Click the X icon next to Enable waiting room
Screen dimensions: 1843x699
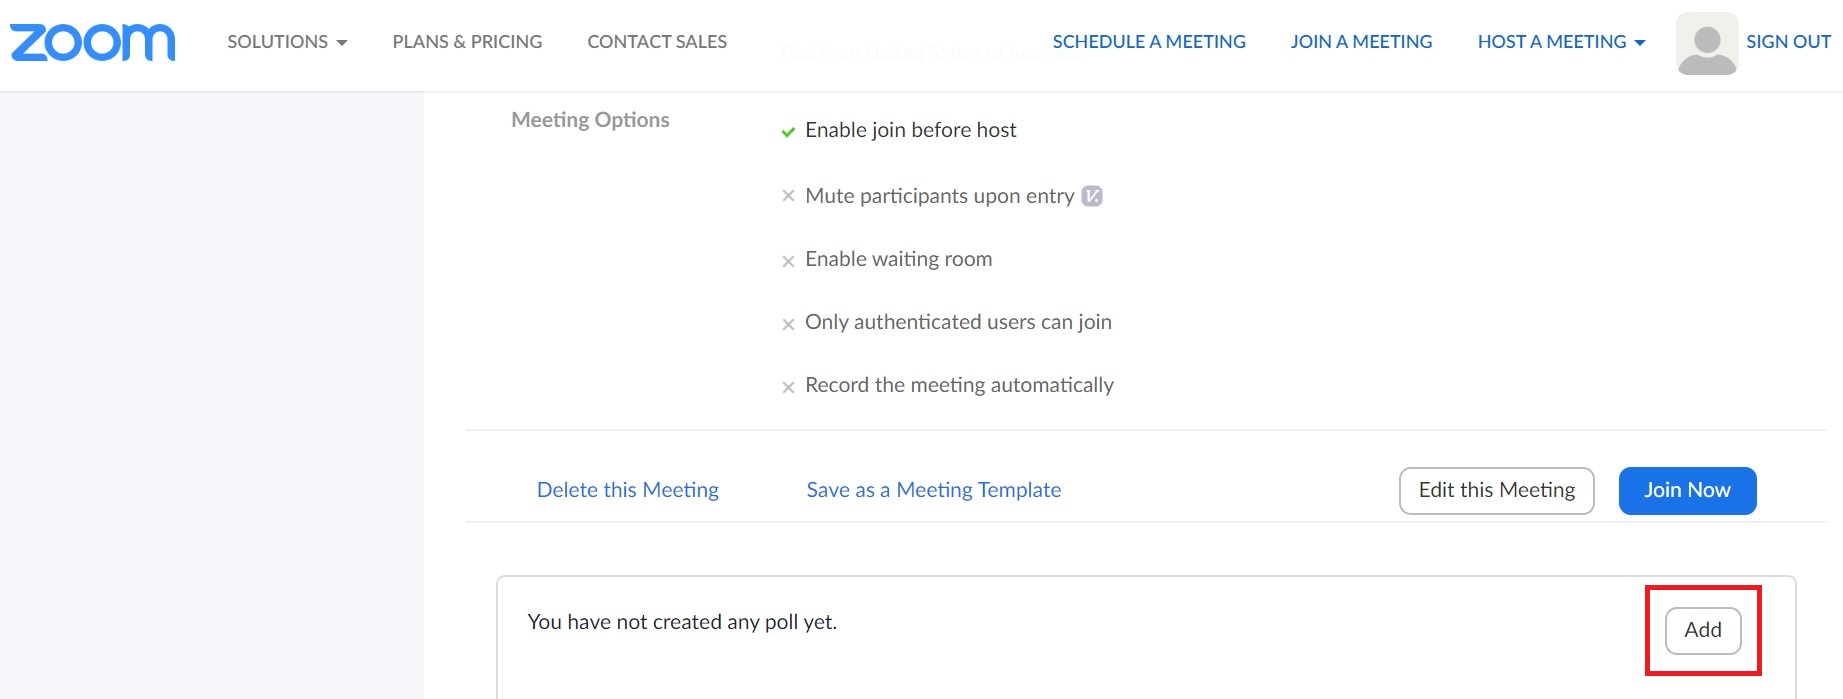788,261
